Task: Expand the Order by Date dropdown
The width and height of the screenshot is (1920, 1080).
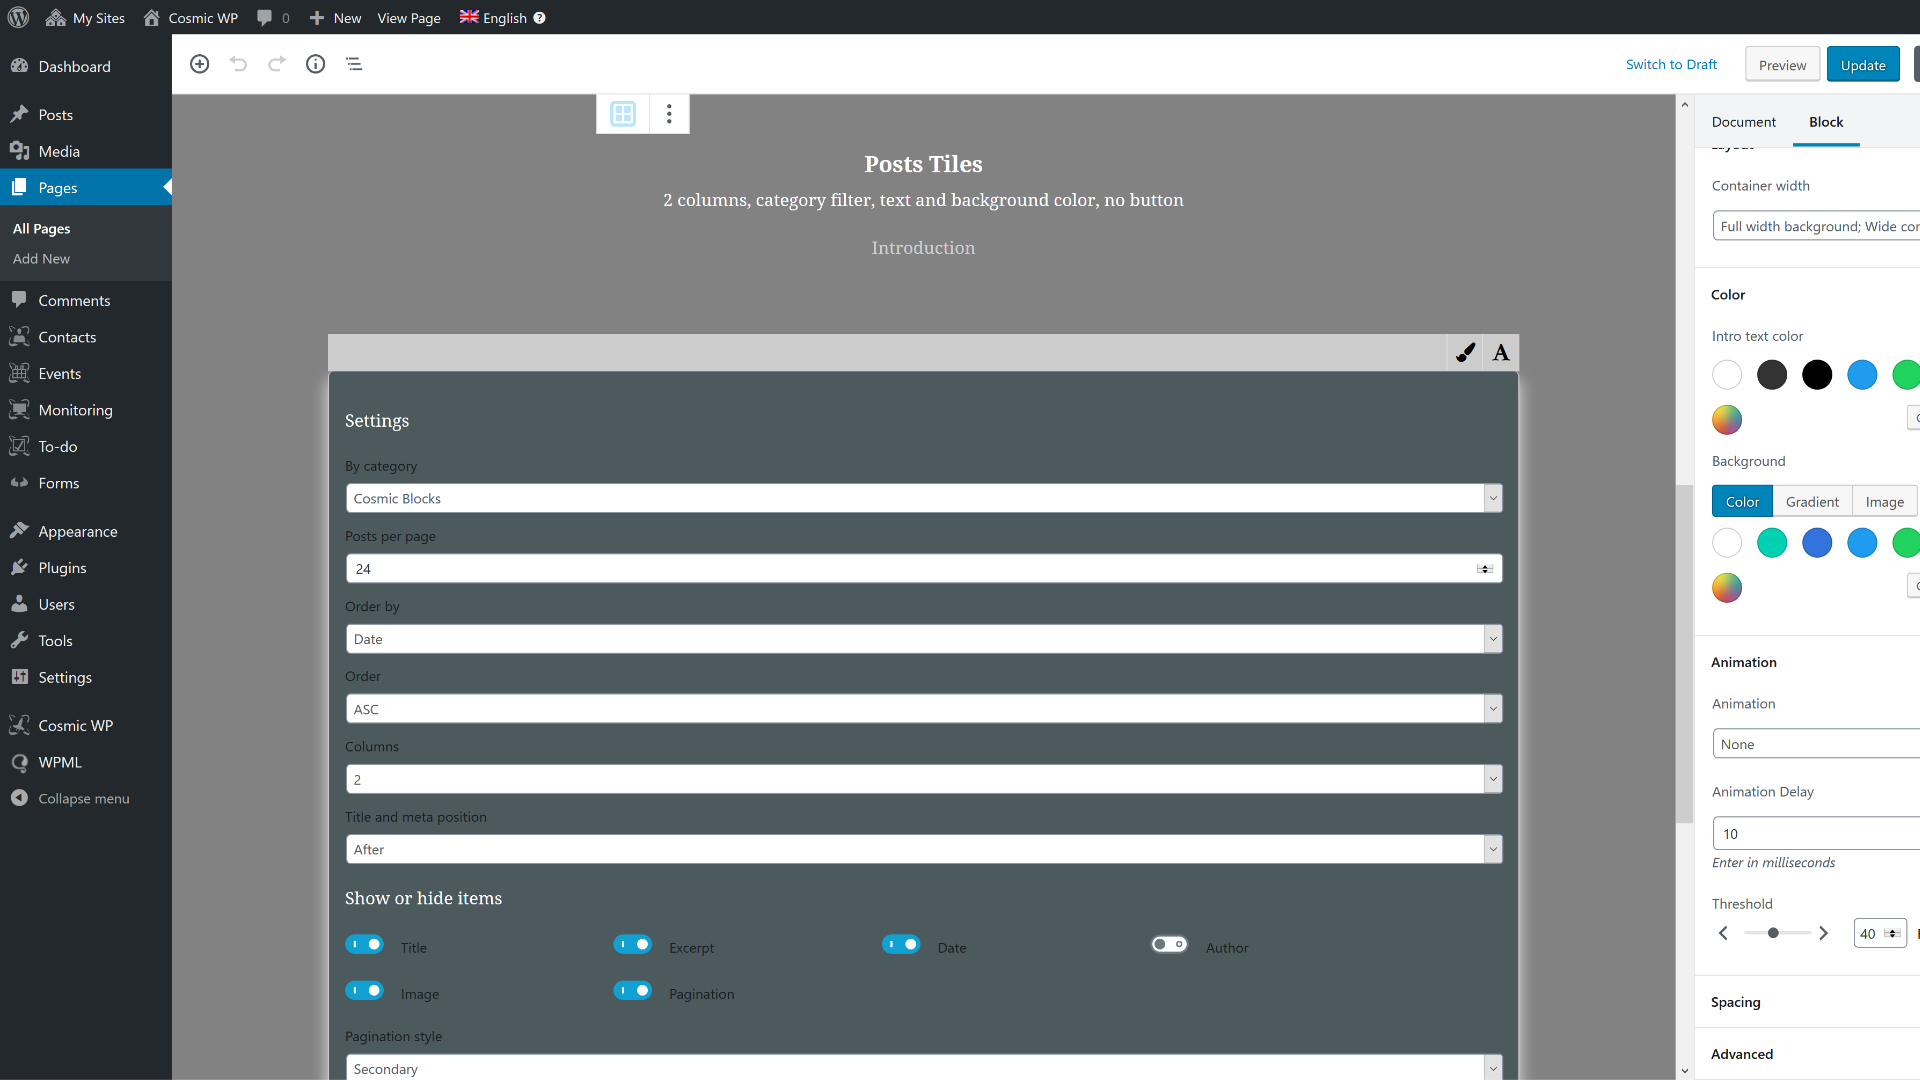Action: (x=923, y=639)
